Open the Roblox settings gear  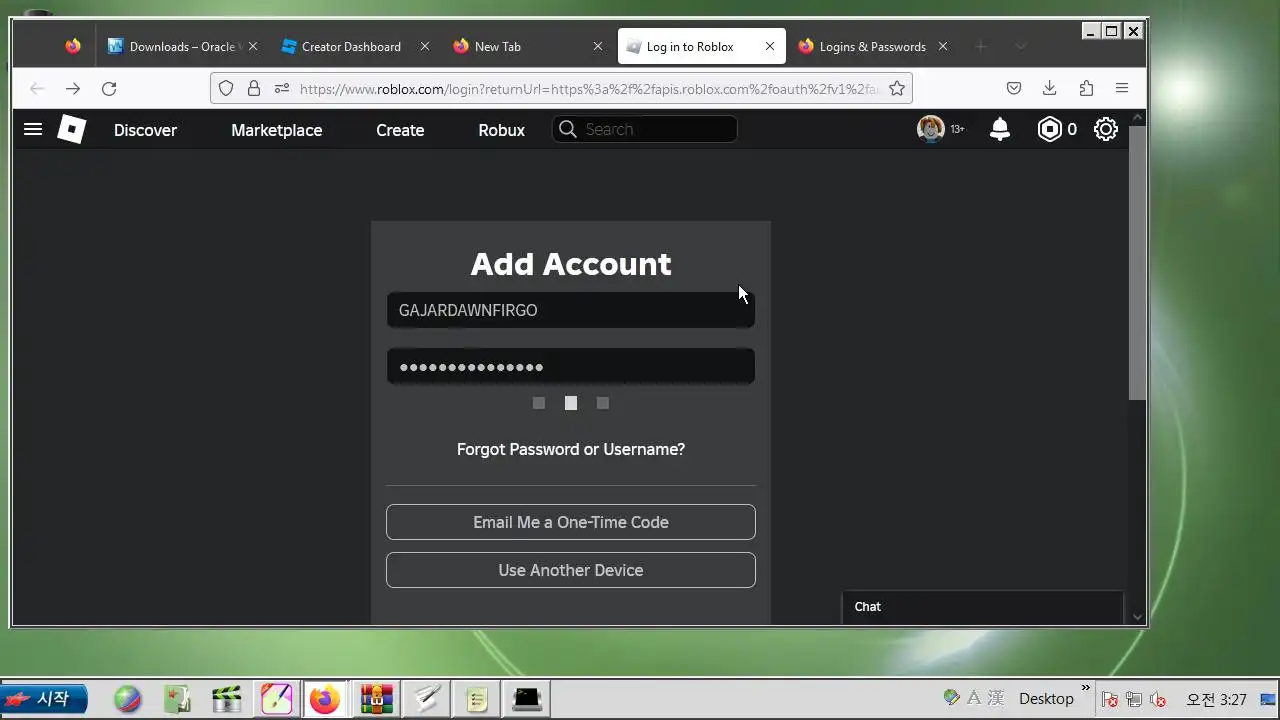click(x=1106, y=129)
